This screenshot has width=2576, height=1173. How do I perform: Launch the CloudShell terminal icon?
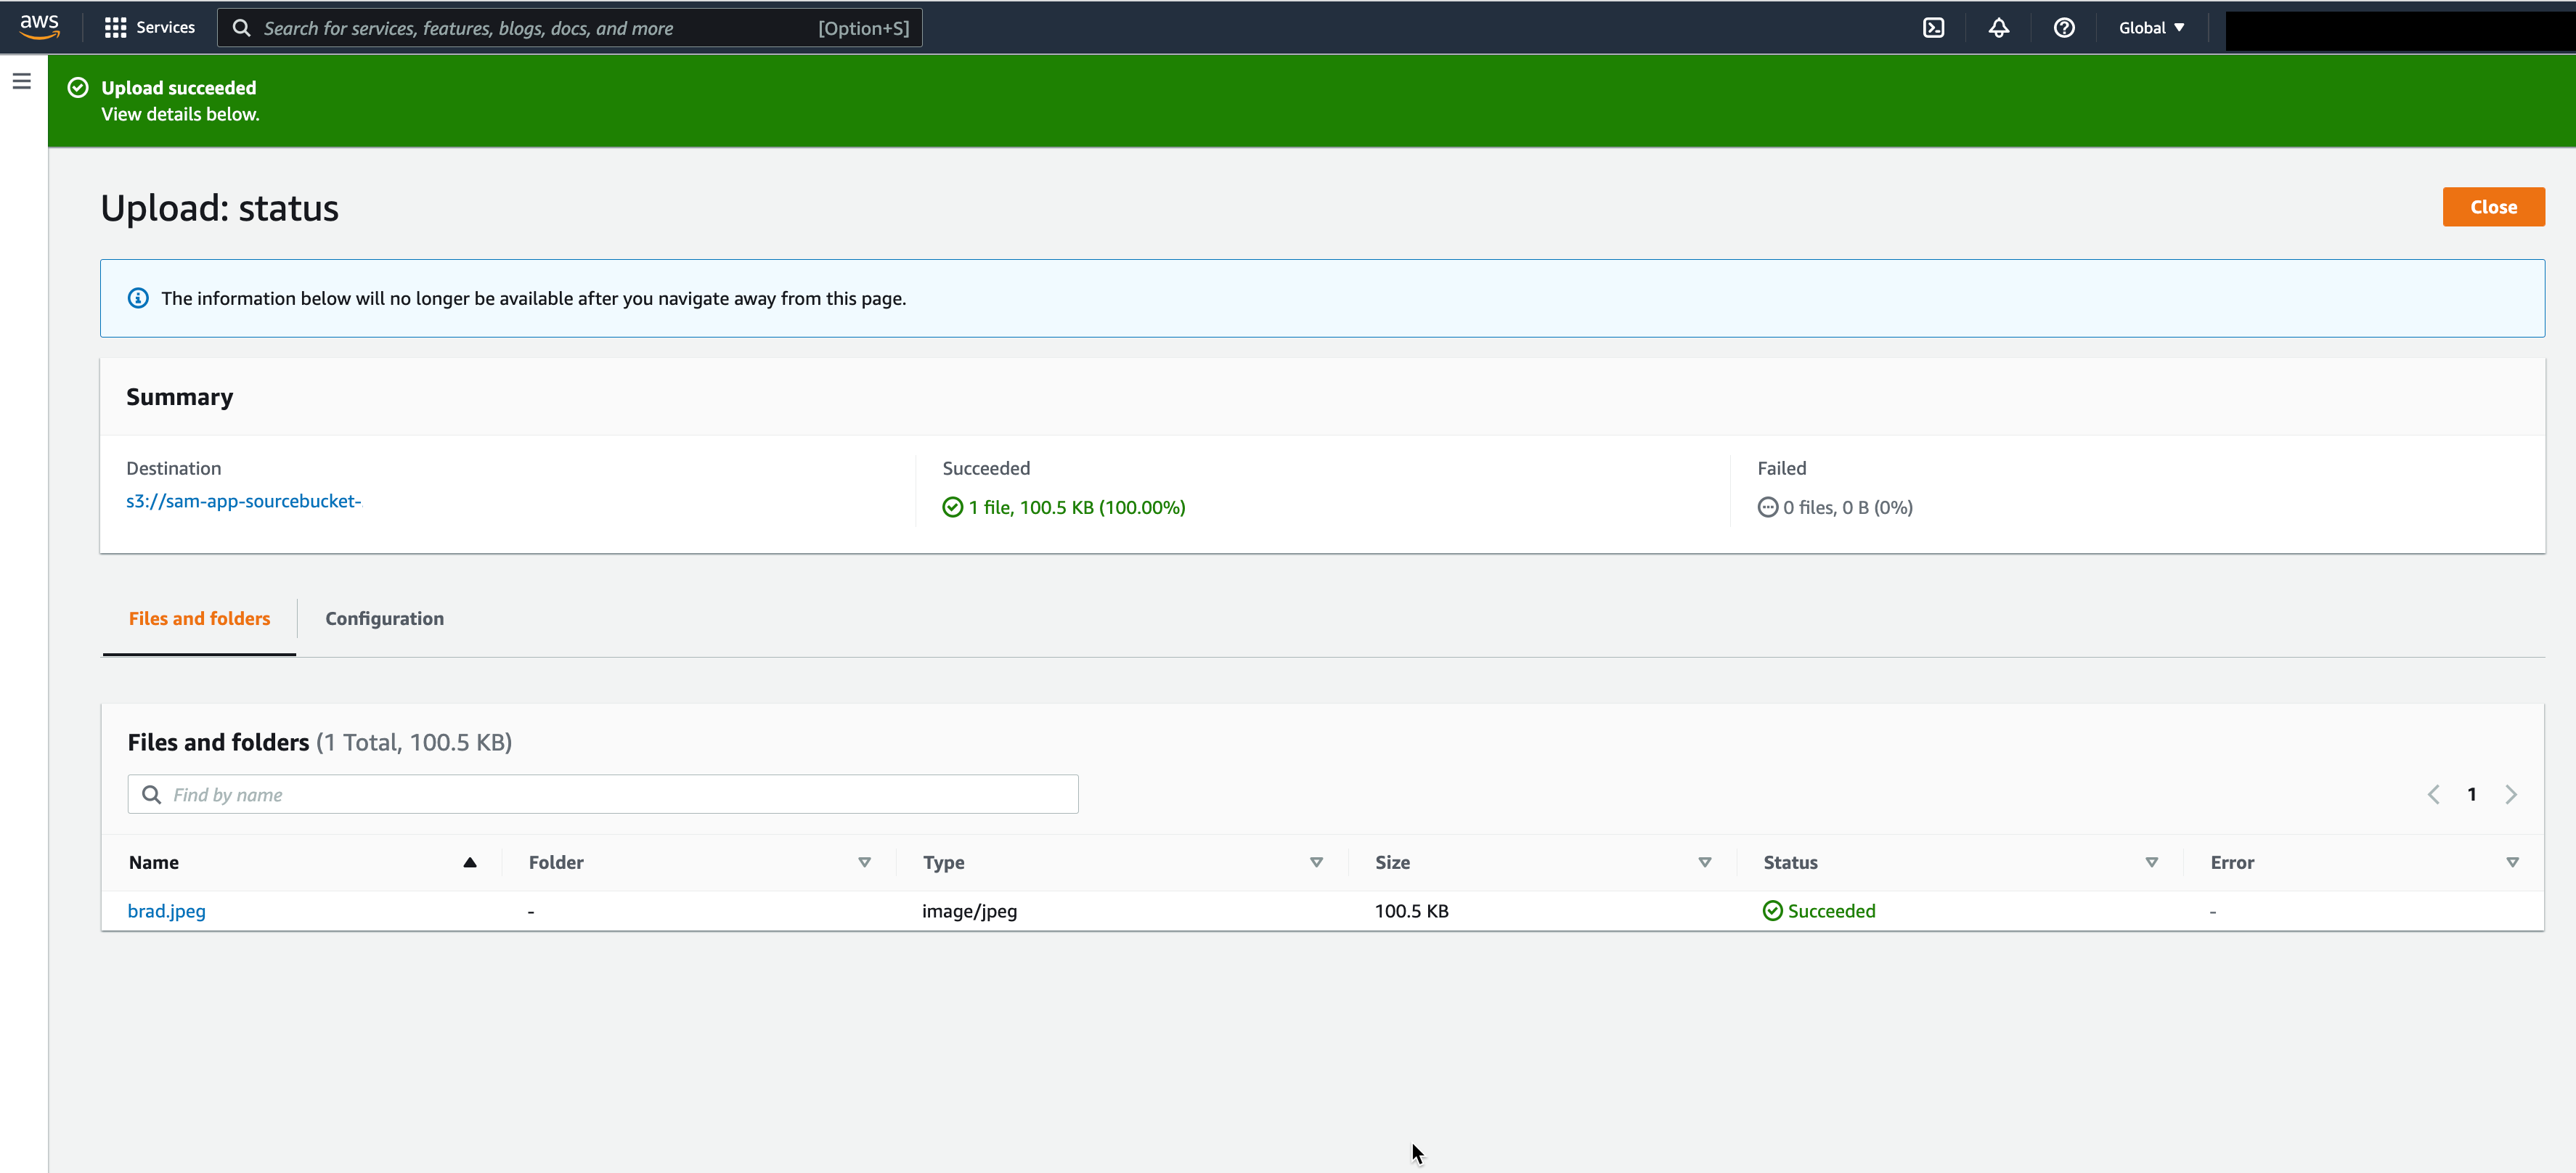(1933, 27)
